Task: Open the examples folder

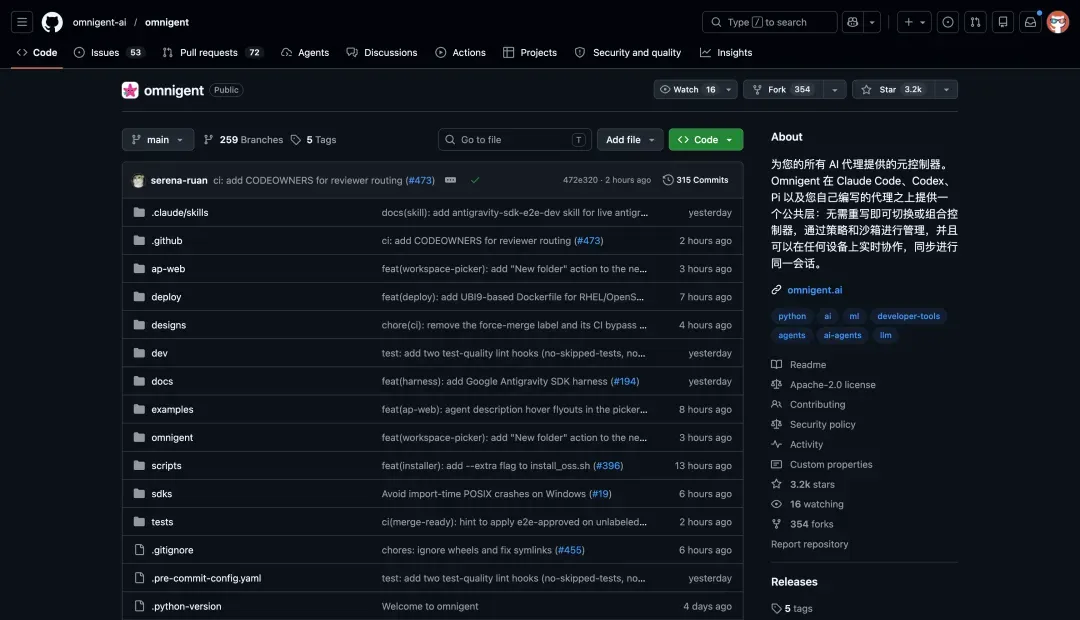Action: coord(172,409)
